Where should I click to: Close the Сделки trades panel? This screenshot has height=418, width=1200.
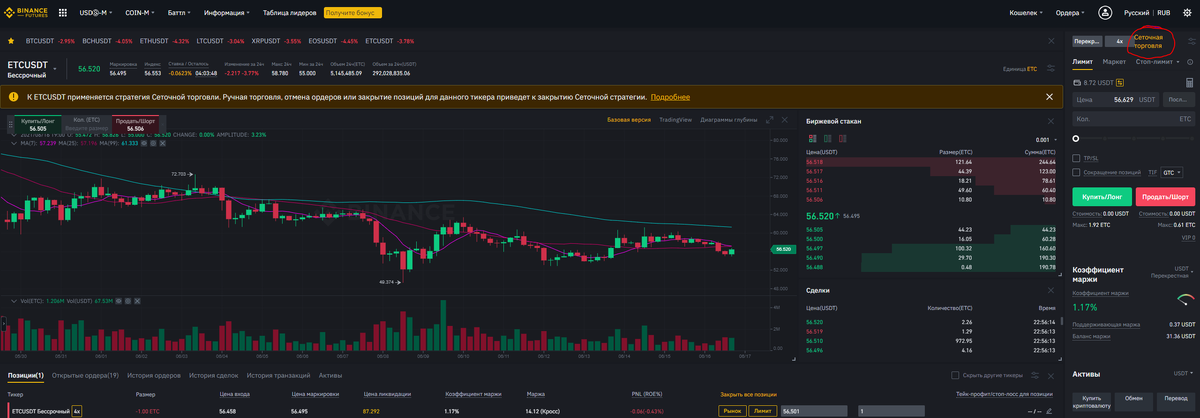point(1053,290)
